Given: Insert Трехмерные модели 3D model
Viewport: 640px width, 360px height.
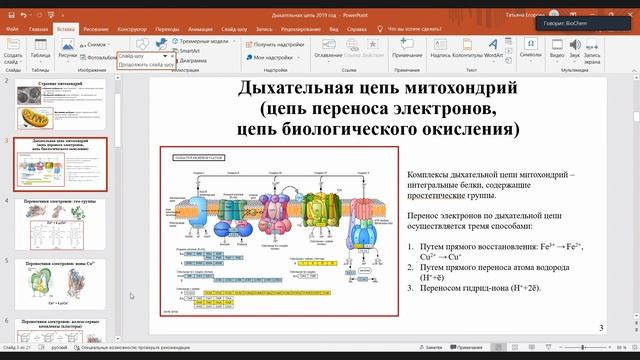Looking at the screenshot, I should pyautogui.click(x=201, y=41).
